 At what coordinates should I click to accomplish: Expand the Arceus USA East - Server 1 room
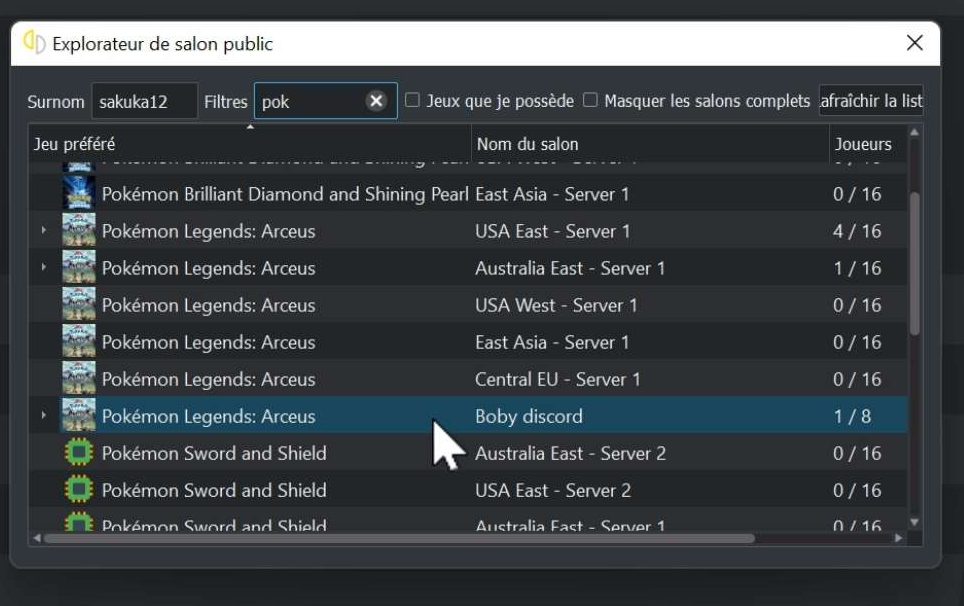[x=44, y=231]
